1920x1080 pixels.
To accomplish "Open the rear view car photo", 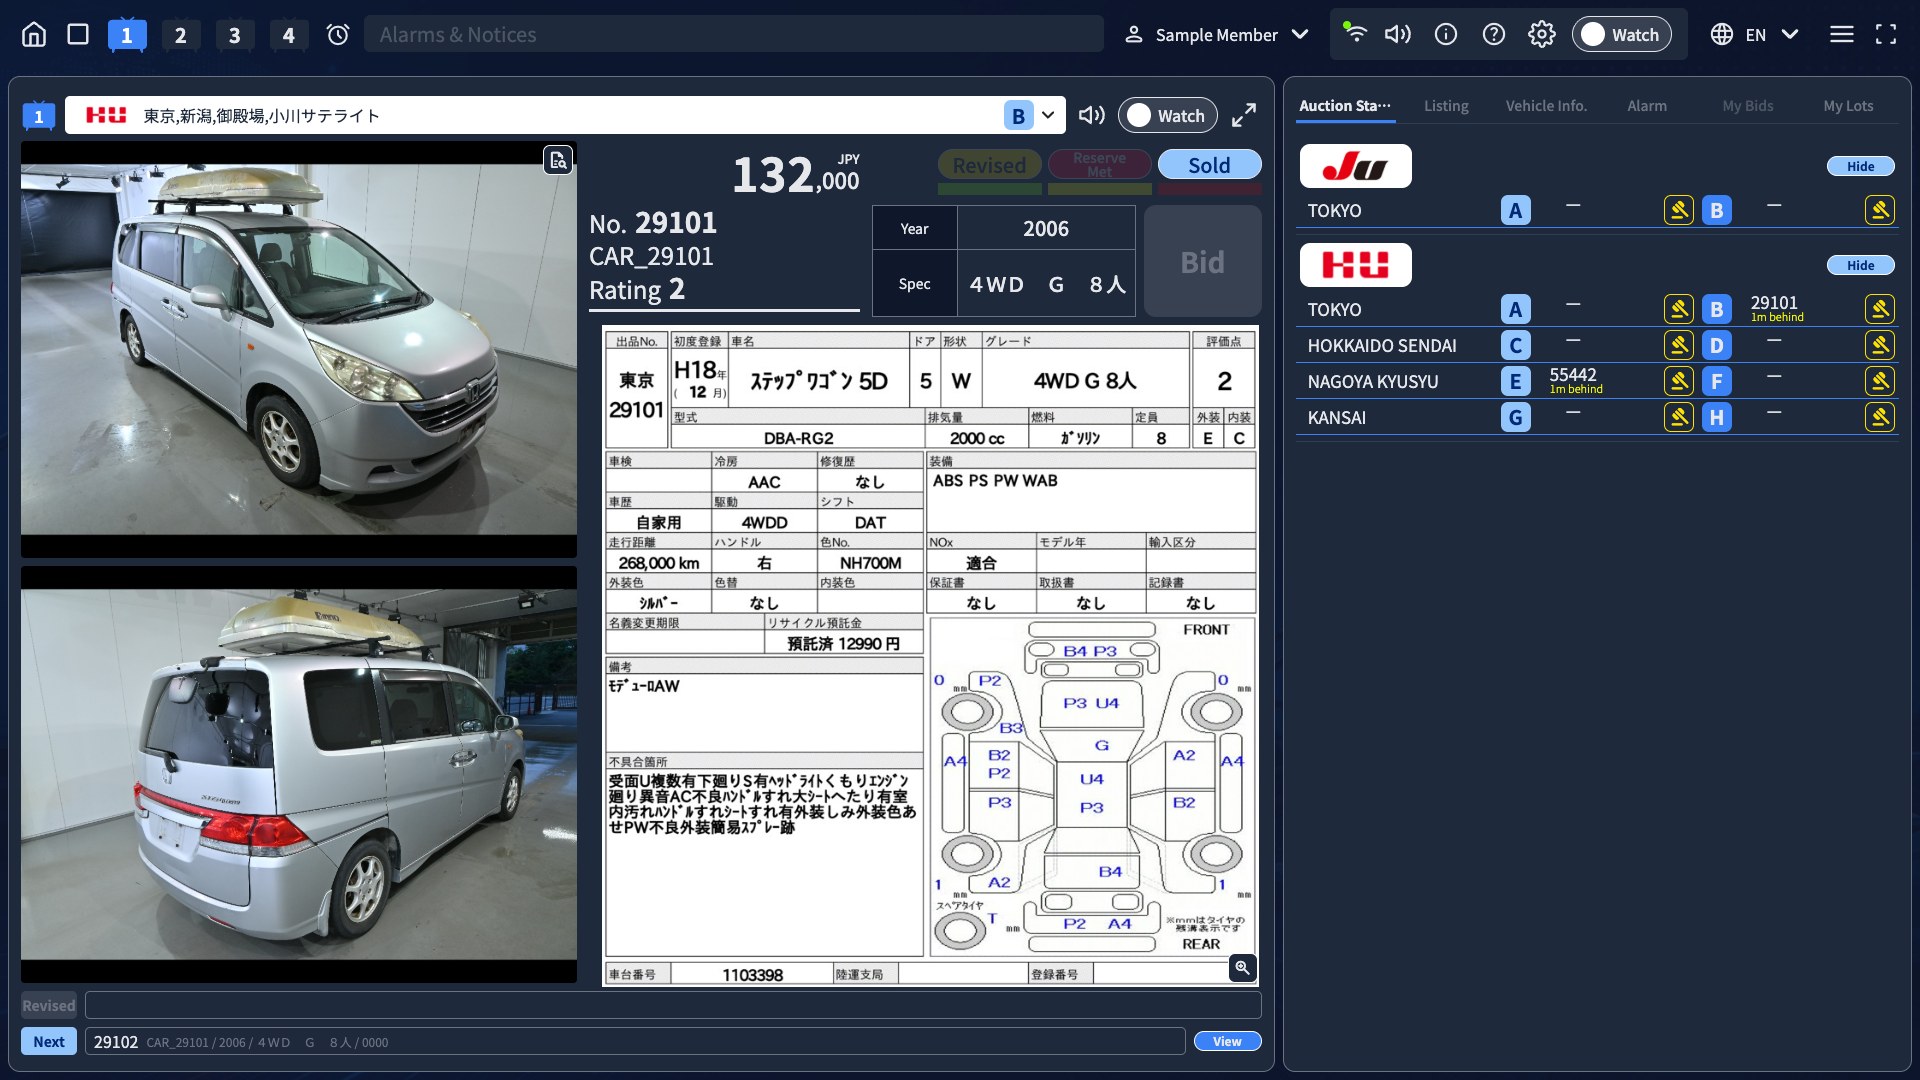I will point(299,775).
